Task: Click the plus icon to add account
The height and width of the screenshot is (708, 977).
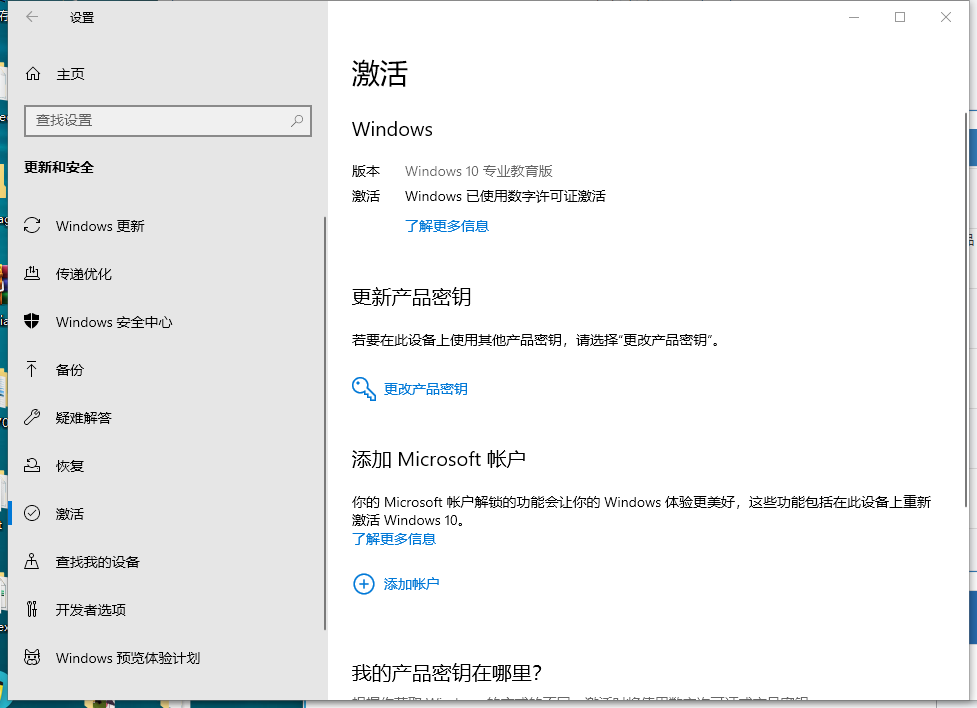Action: click(363, 584)
